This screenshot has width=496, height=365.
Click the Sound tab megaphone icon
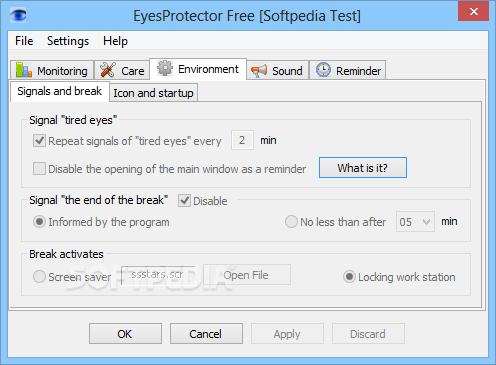(x=259, y=70)
